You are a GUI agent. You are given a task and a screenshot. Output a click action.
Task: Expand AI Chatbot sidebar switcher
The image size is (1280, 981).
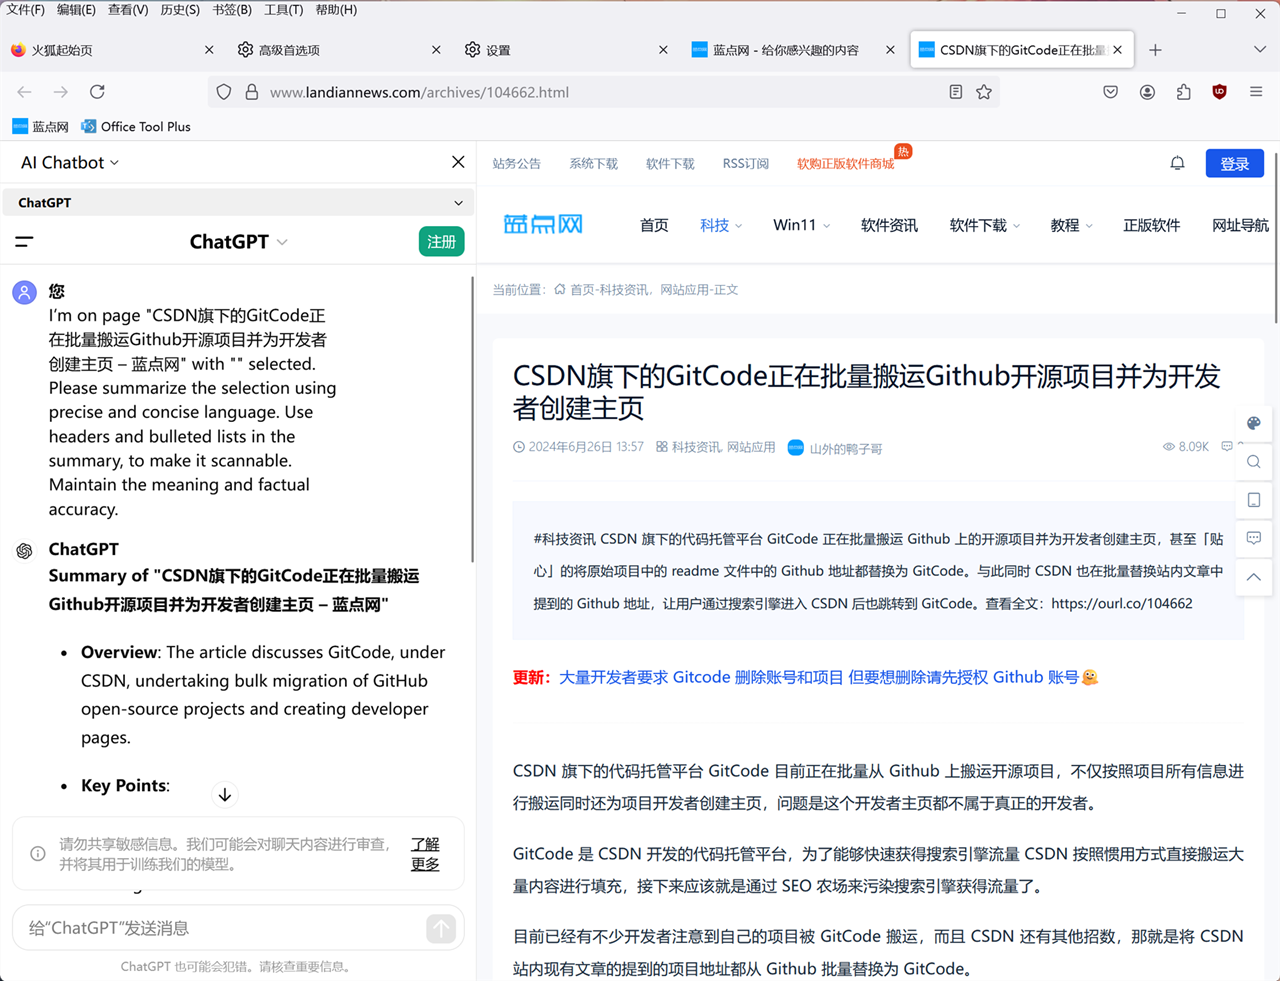(70, 162)
